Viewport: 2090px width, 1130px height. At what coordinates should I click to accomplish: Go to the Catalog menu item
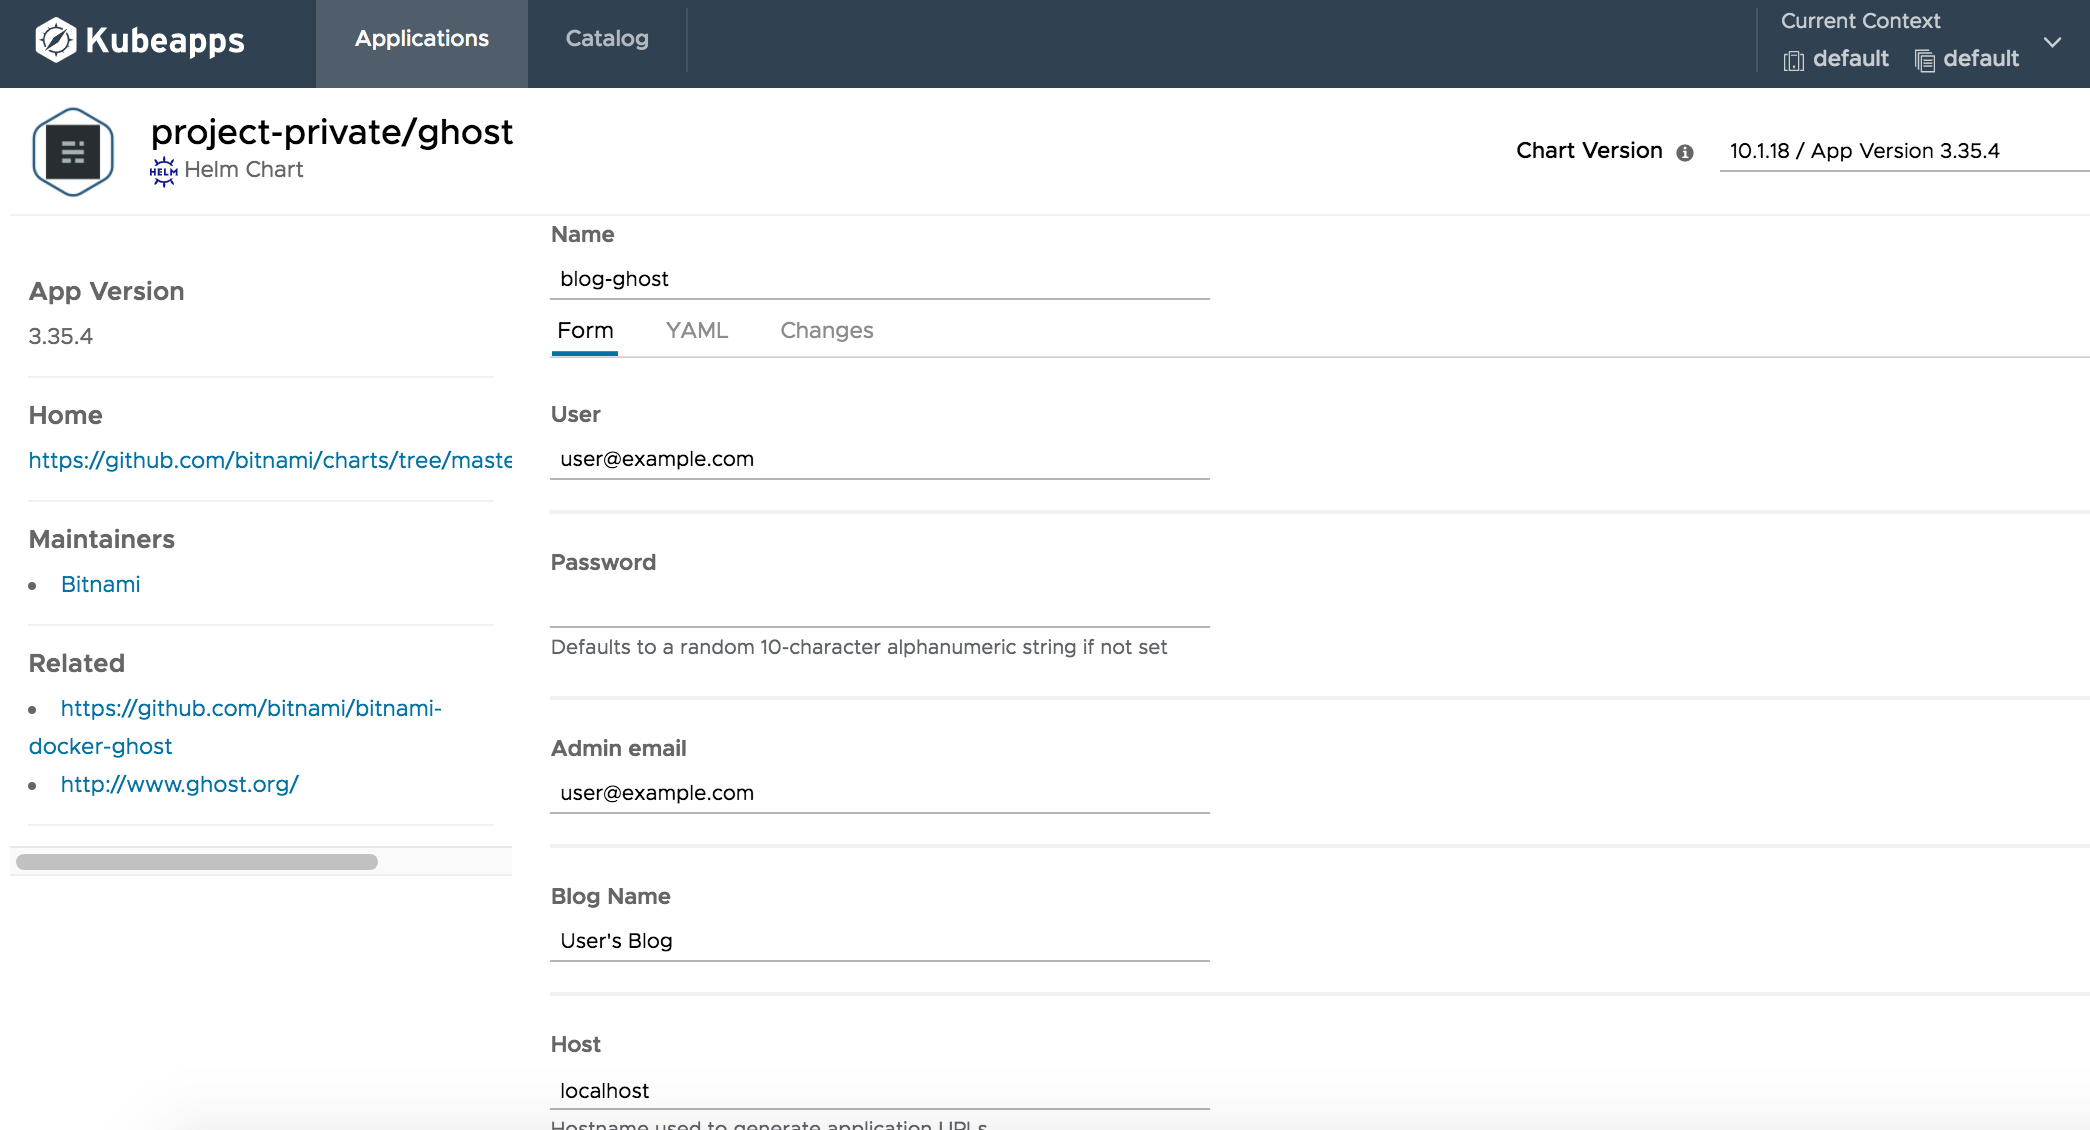(x=607, y=39)
